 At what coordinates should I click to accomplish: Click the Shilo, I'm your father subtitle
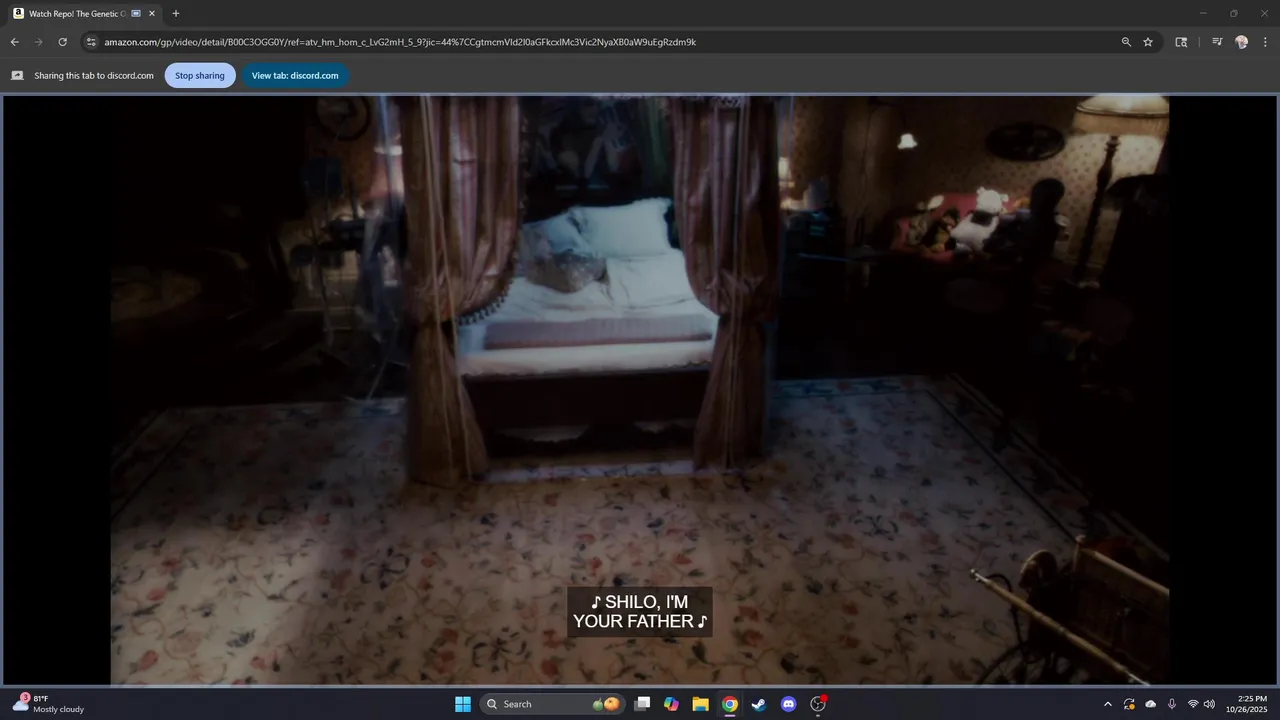640,611
